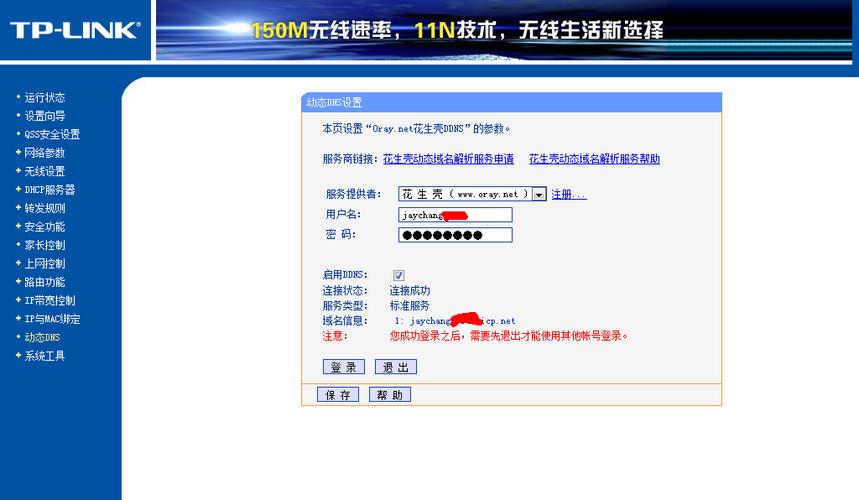The height and width of the screenshot is (500, 859).
Task: Expand the 无线设置 menu
Action: (x=44, y=171)
